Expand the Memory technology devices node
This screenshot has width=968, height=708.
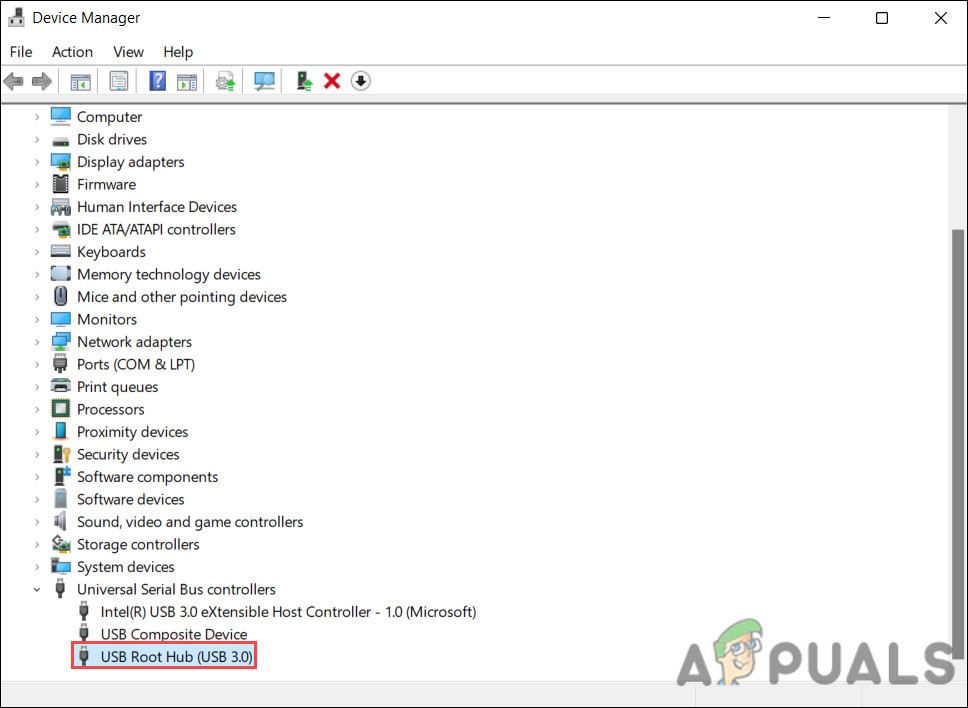(x=37, y=275)
